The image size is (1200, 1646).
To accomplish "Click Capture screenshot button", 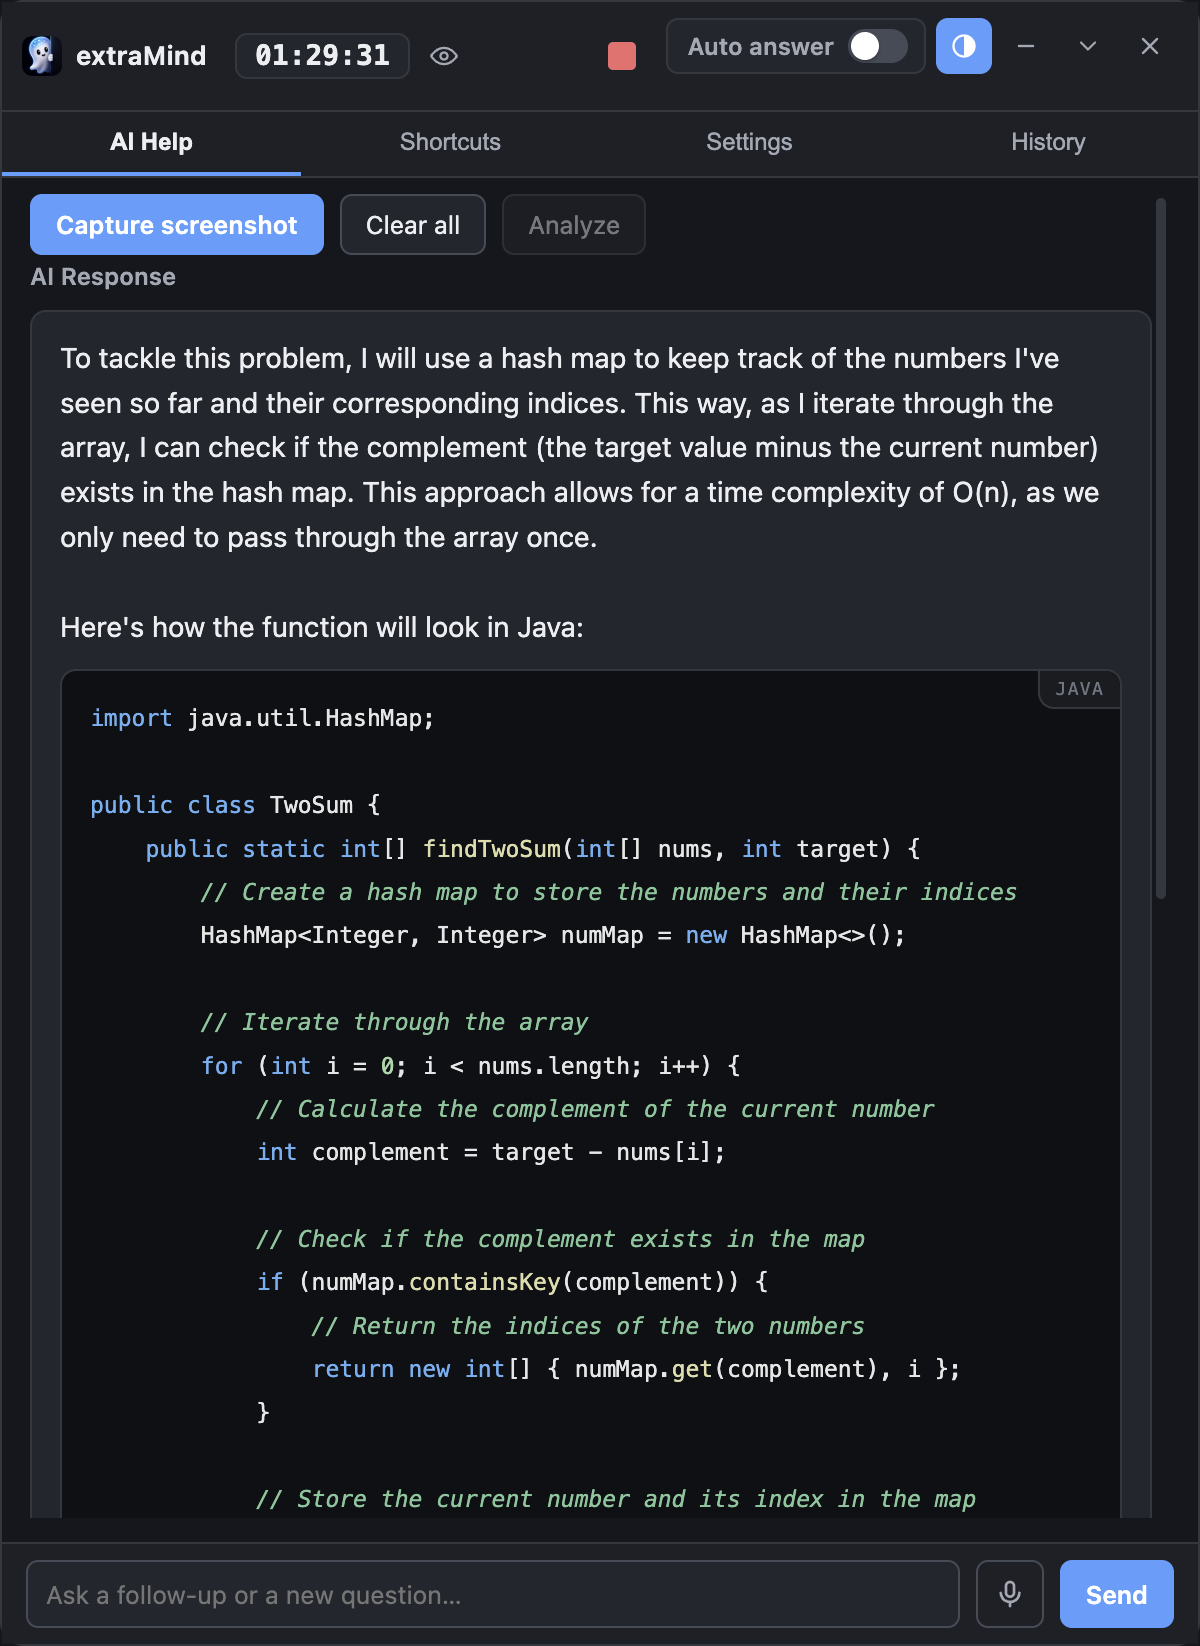I will click(x=177, y=225).
